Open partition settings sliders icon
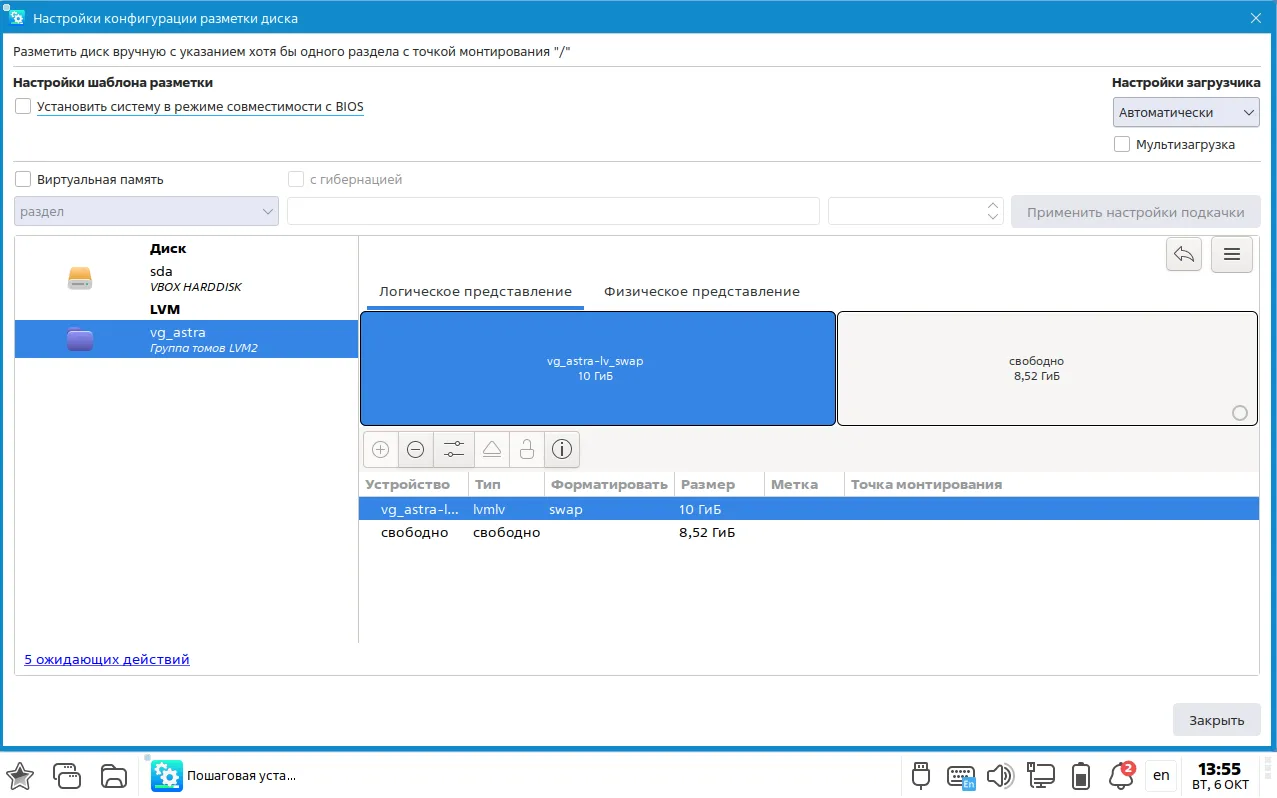1277x798 pixels. coord(453,450)
